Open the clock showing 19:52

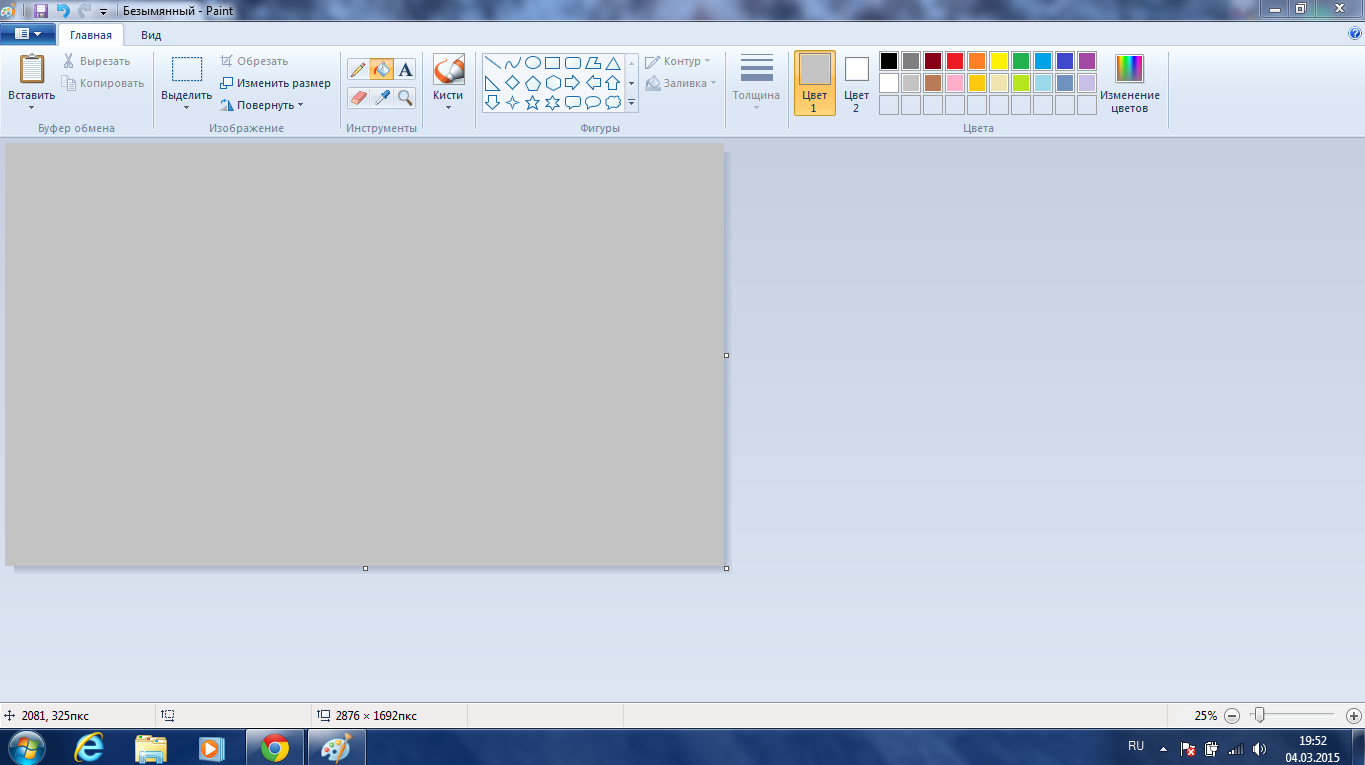pos(1312,749)
